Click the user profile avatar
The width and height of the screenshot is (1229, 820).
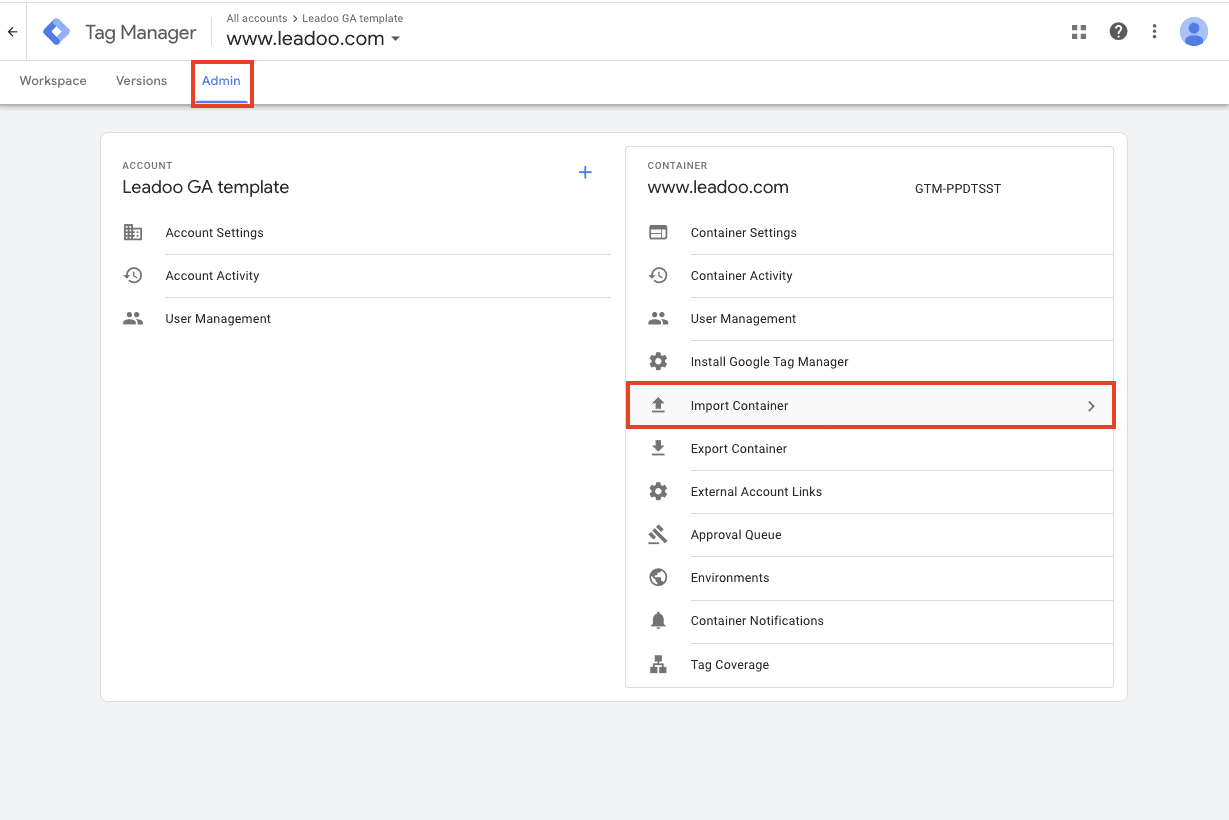[x=1193, y=32]
